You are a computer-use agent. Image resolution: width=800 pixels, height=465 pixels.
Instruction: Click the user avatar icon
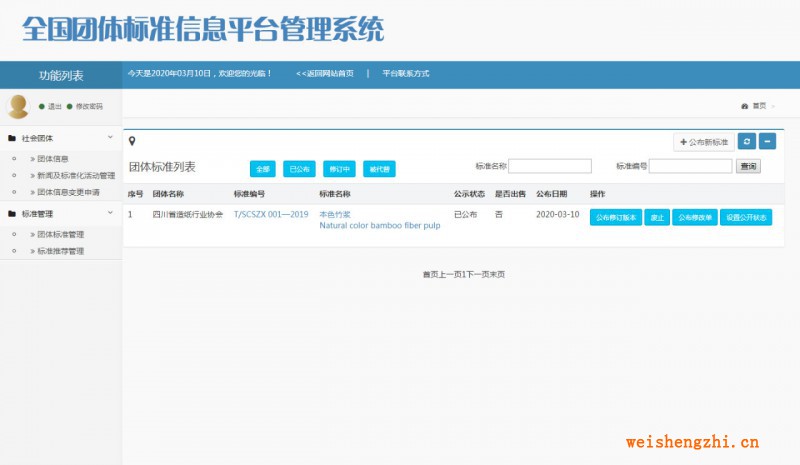pyautogui.click(x=18, y=105)
